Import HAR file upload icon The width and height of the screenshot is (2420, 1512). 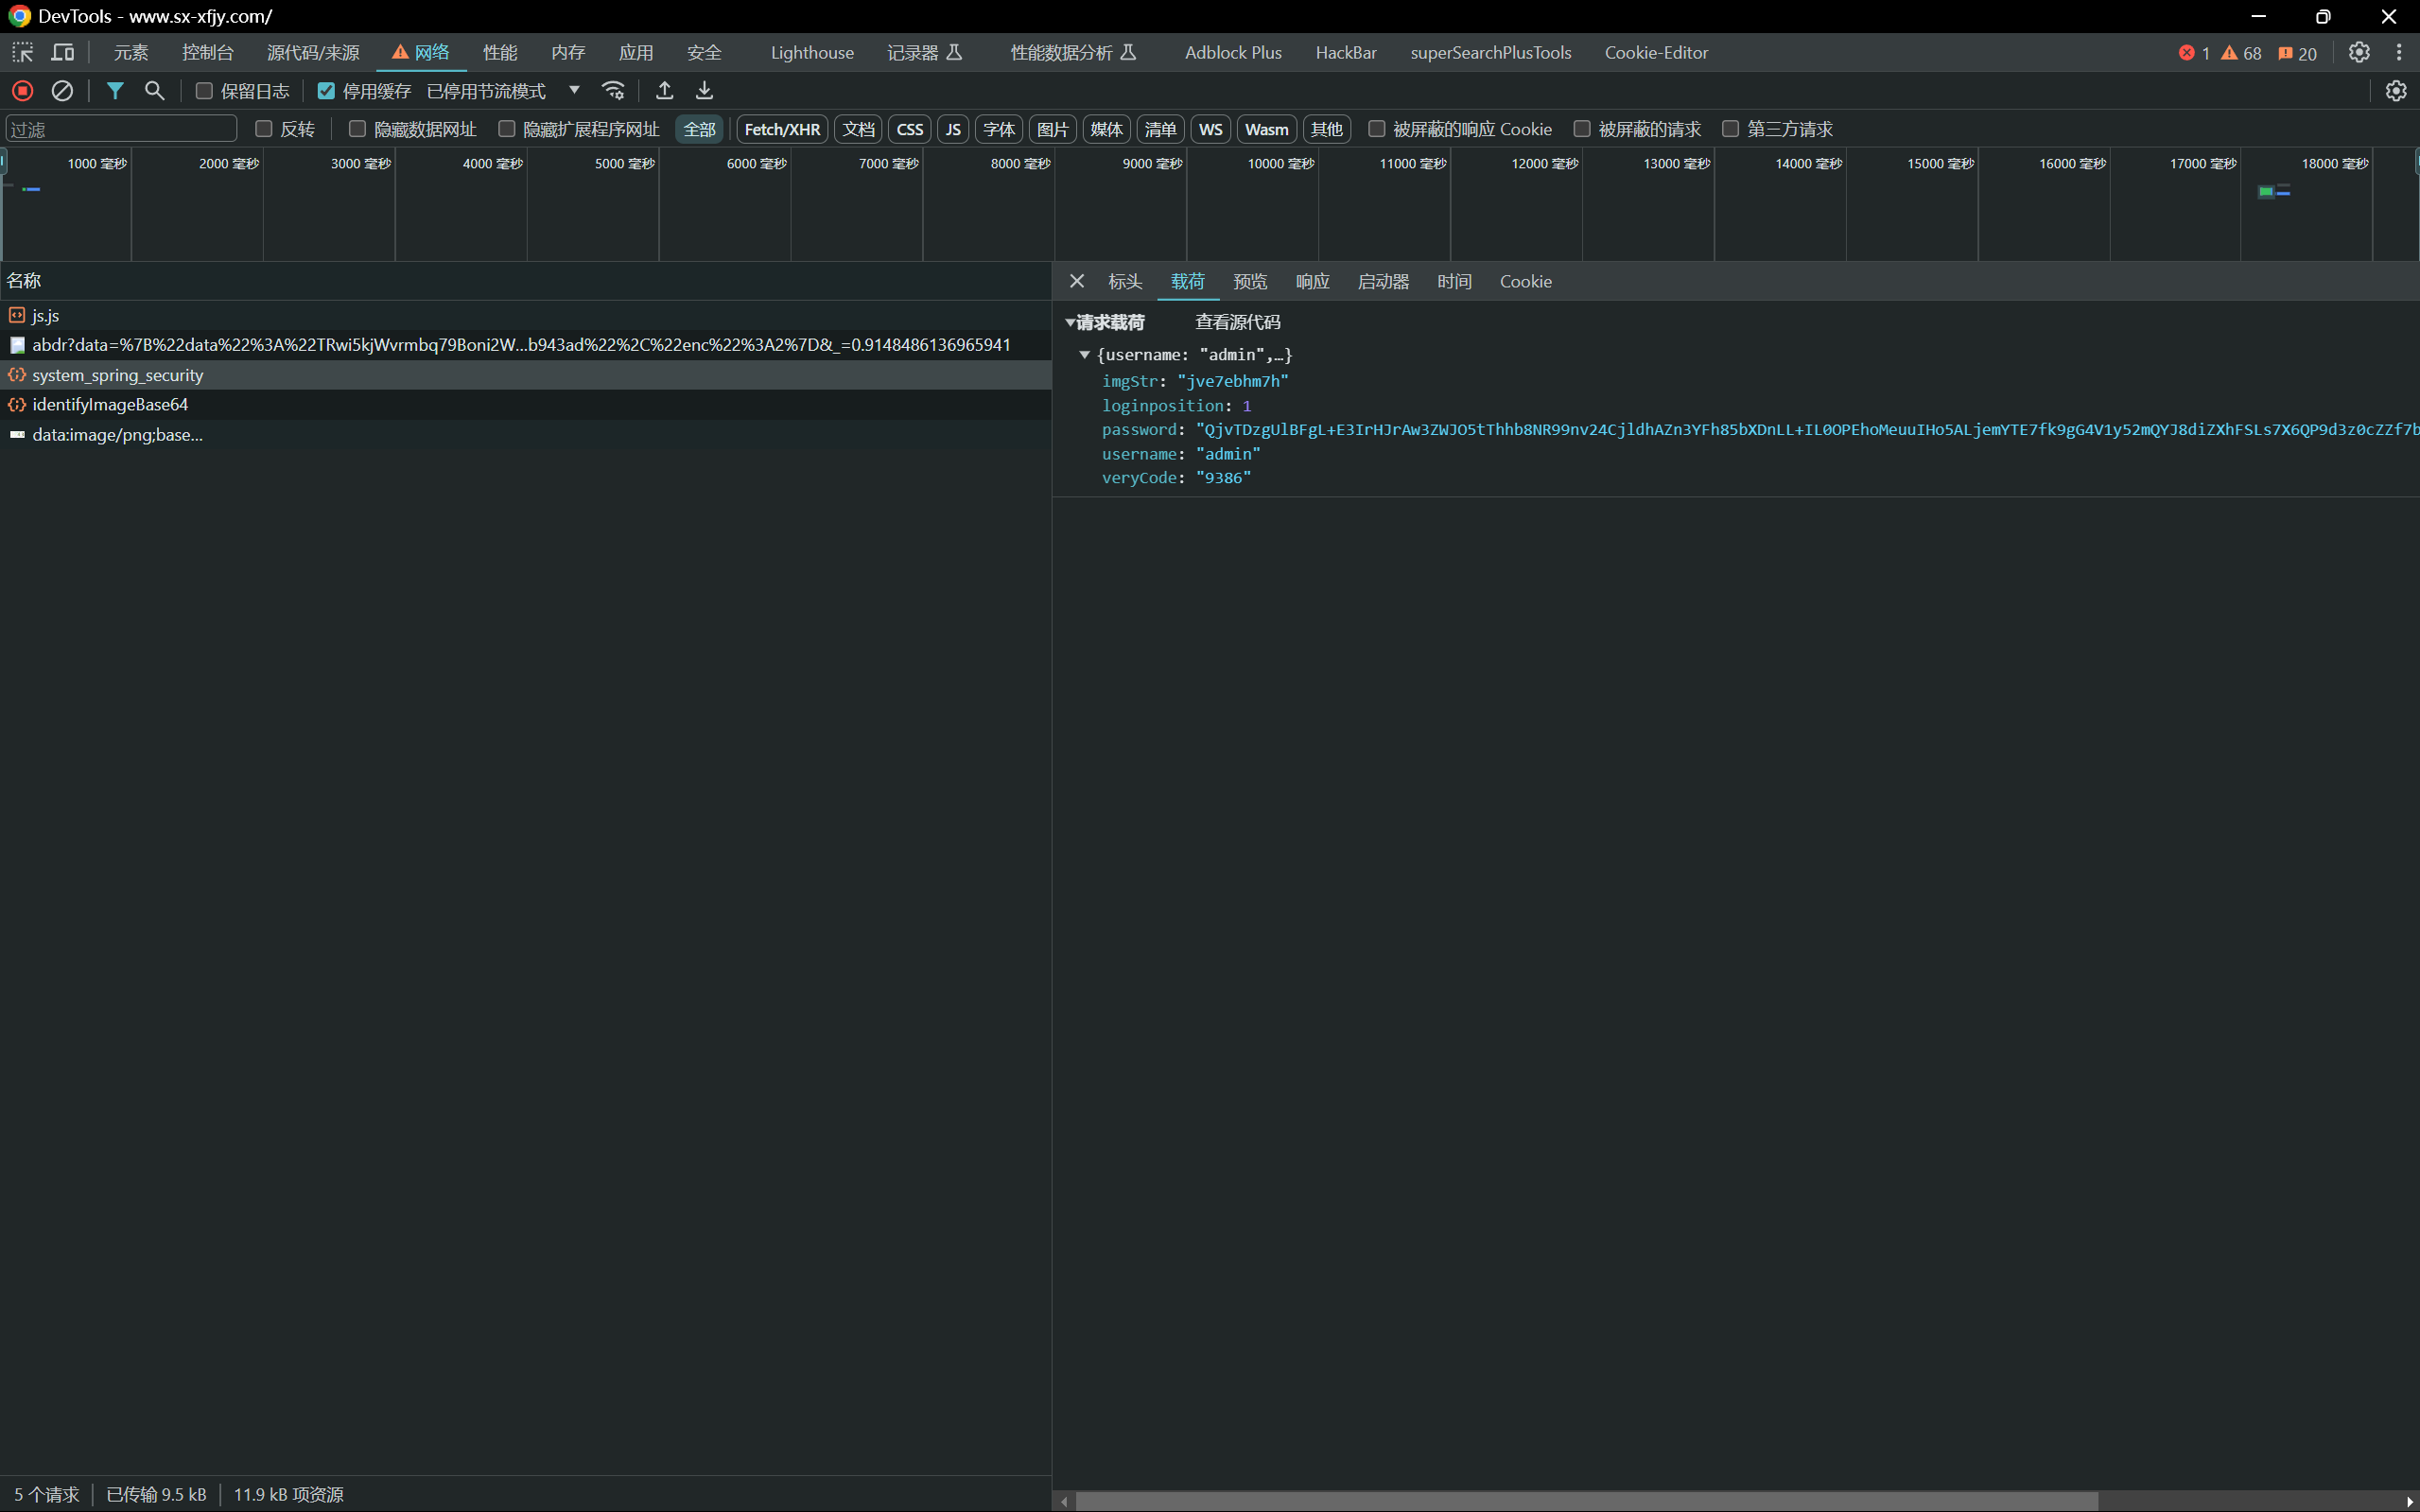point(664,91)
